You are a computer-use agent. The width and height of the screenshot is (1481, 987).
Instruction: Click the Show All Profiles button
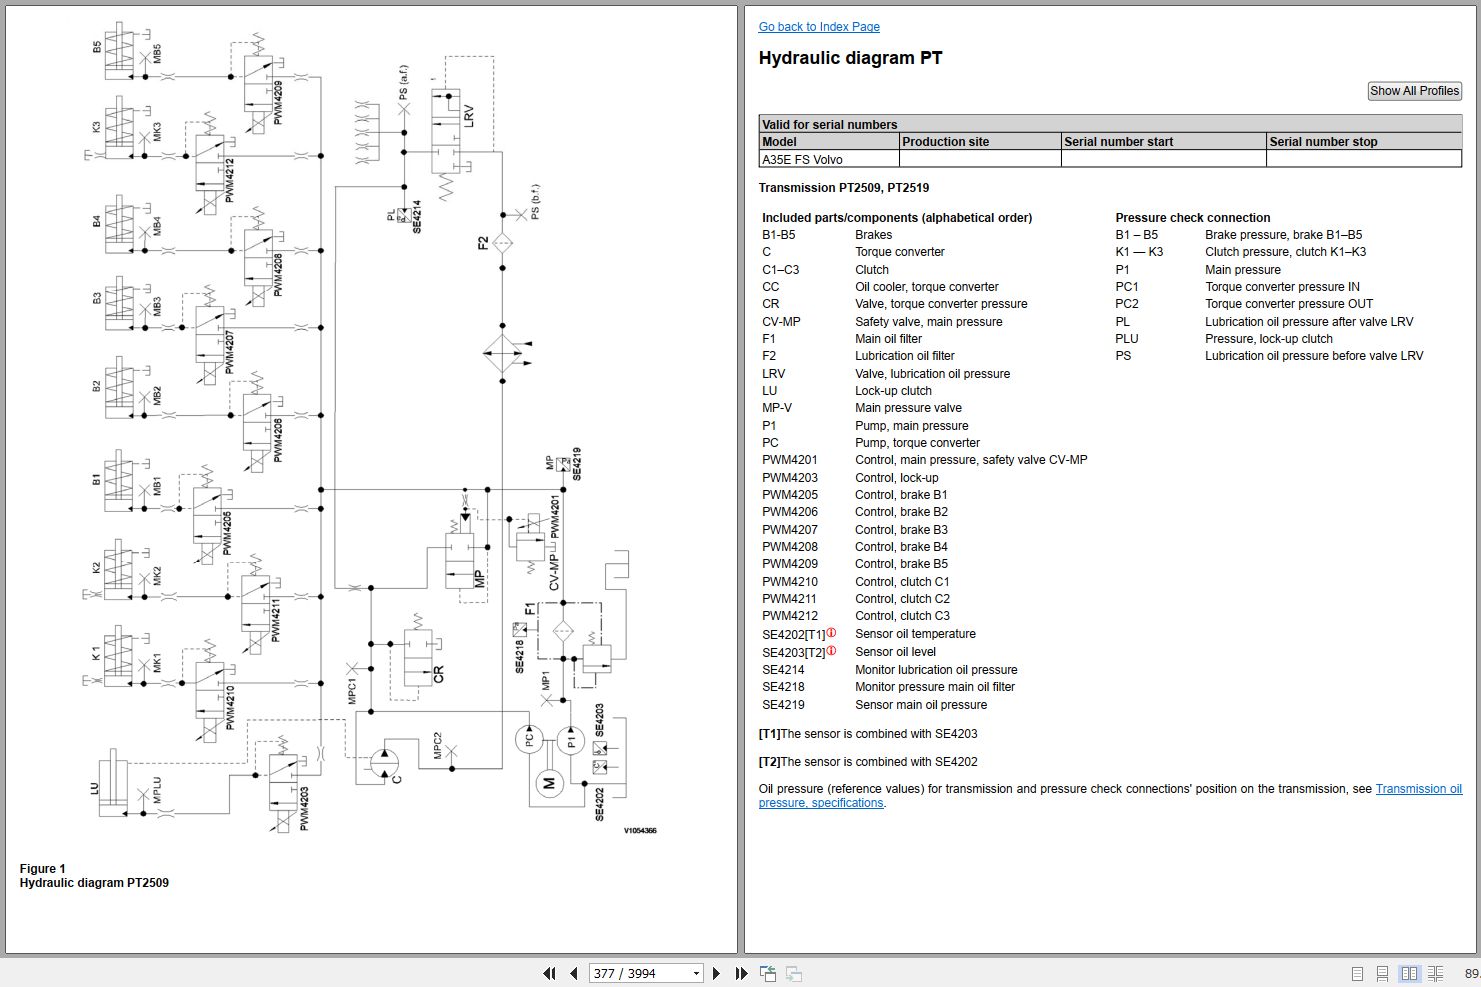1414,91
